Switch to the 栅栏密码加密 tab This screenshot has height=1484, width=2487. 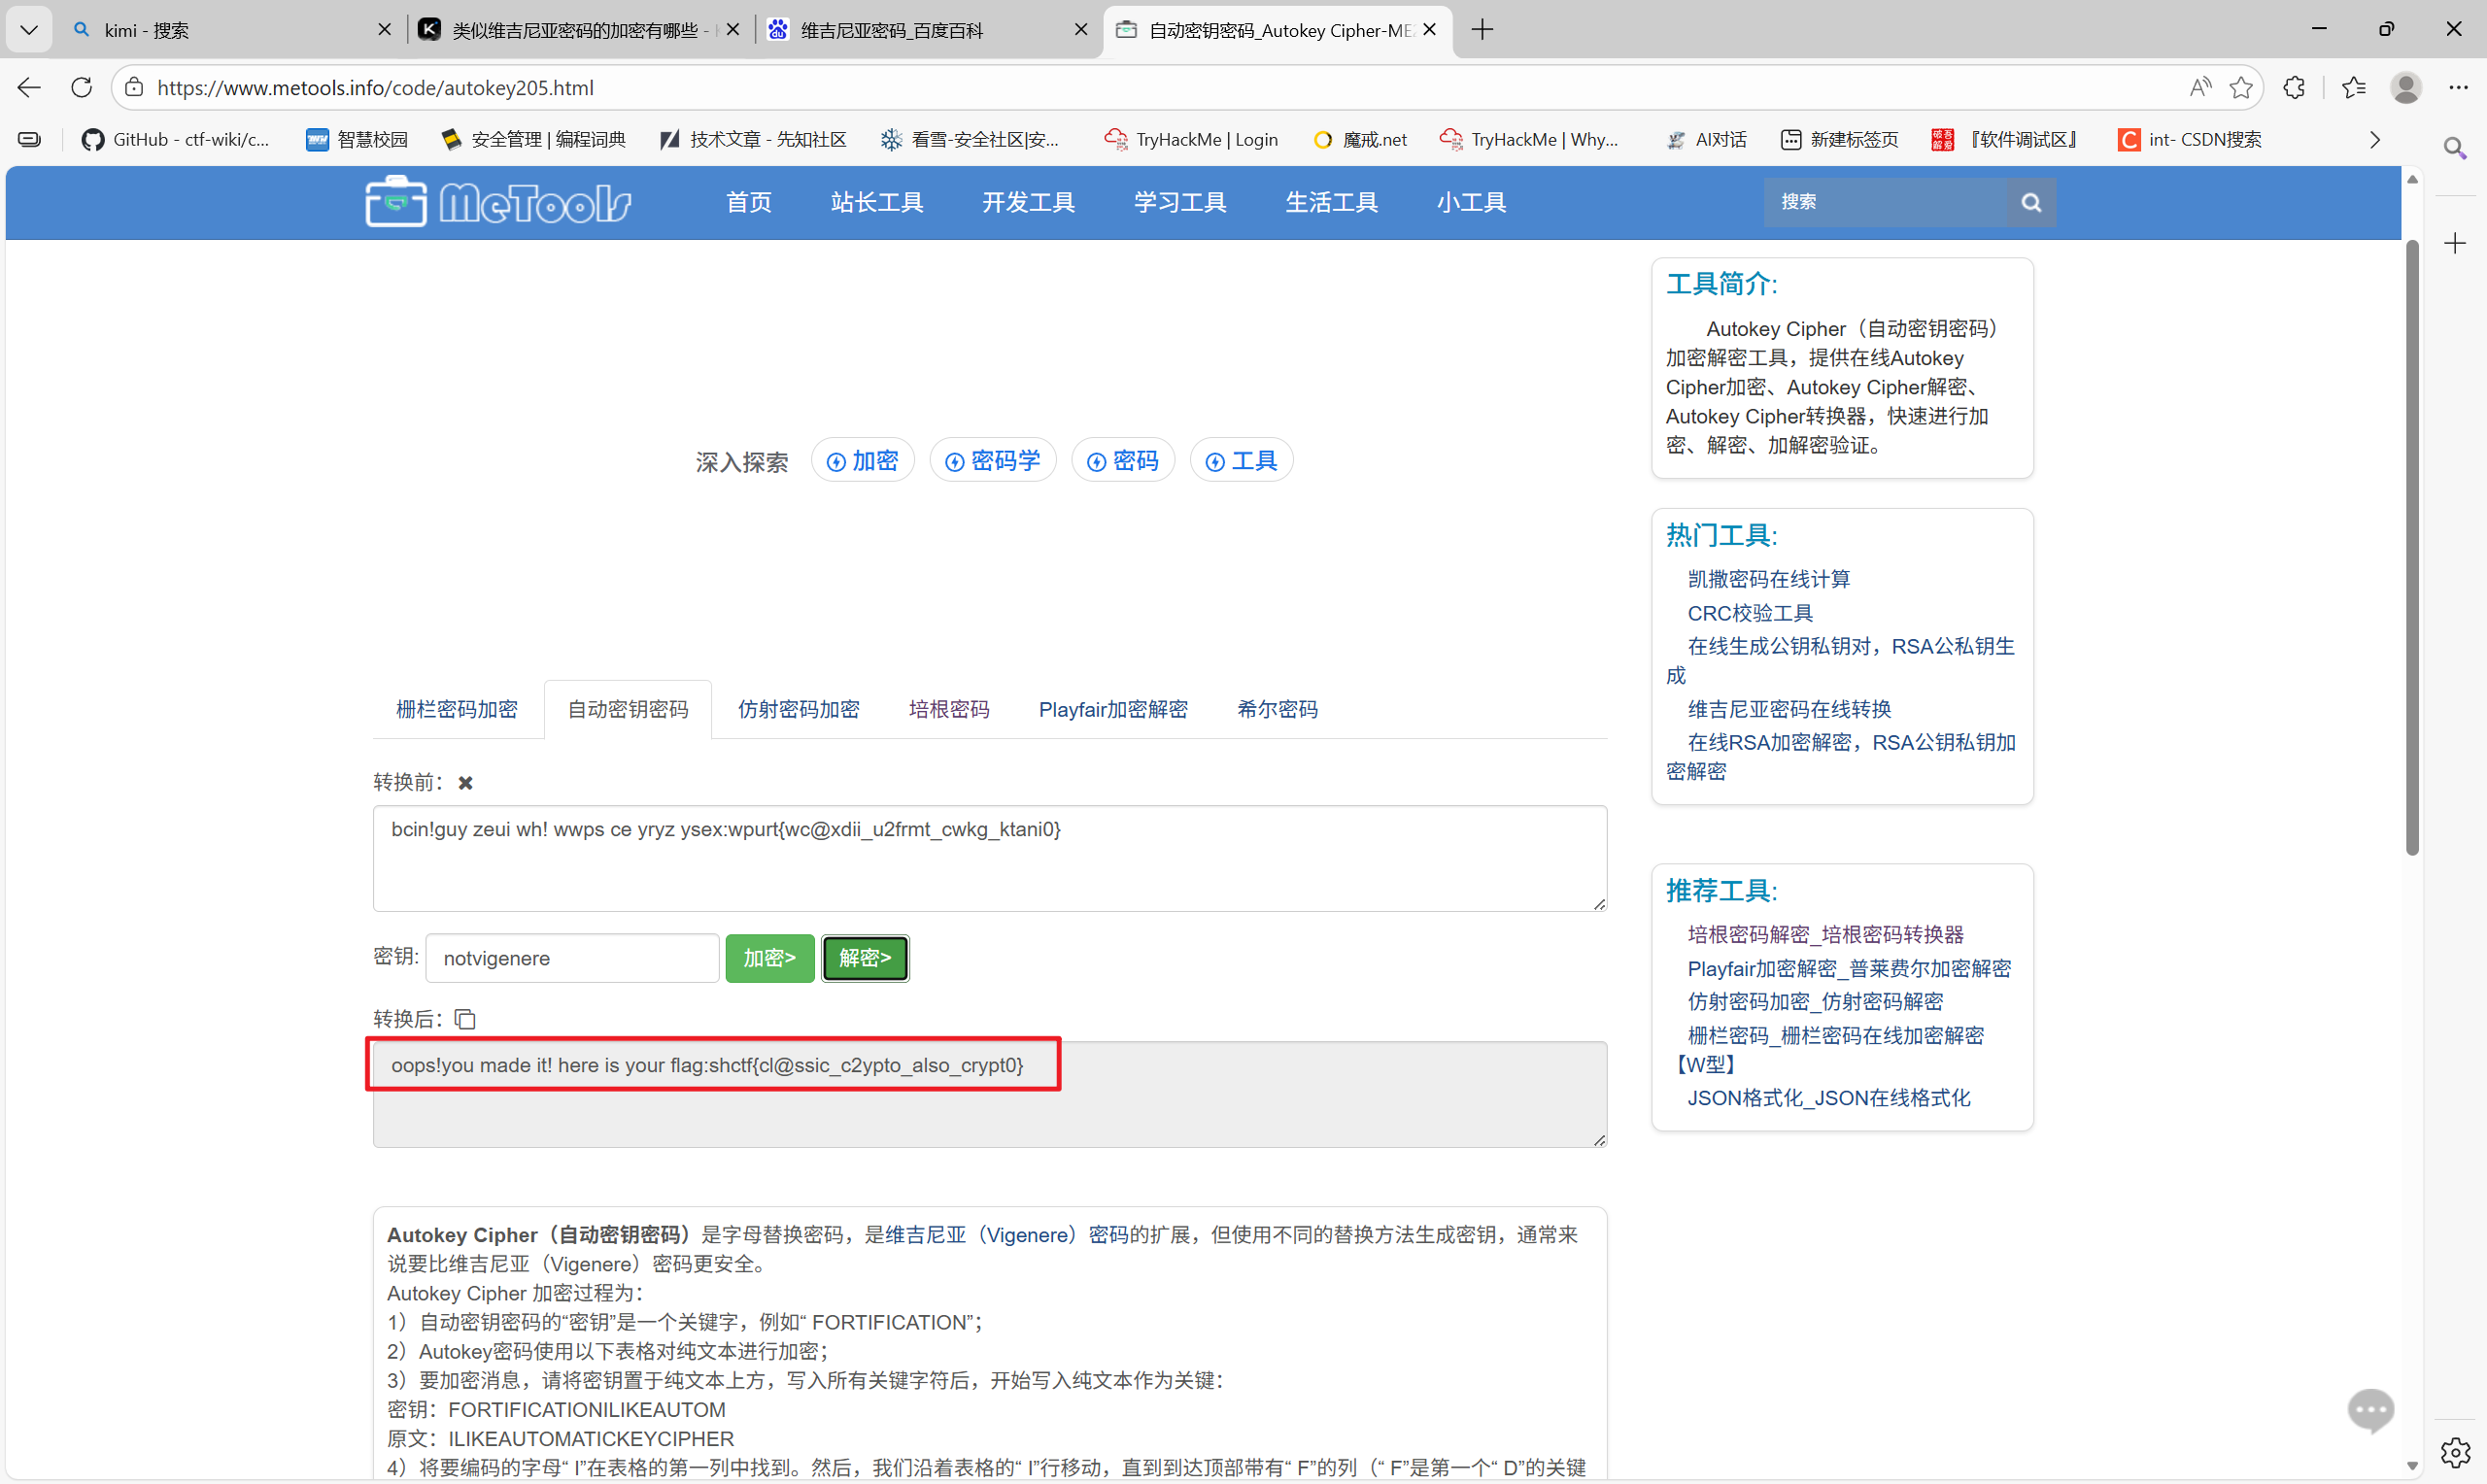[x=457, y=710]
